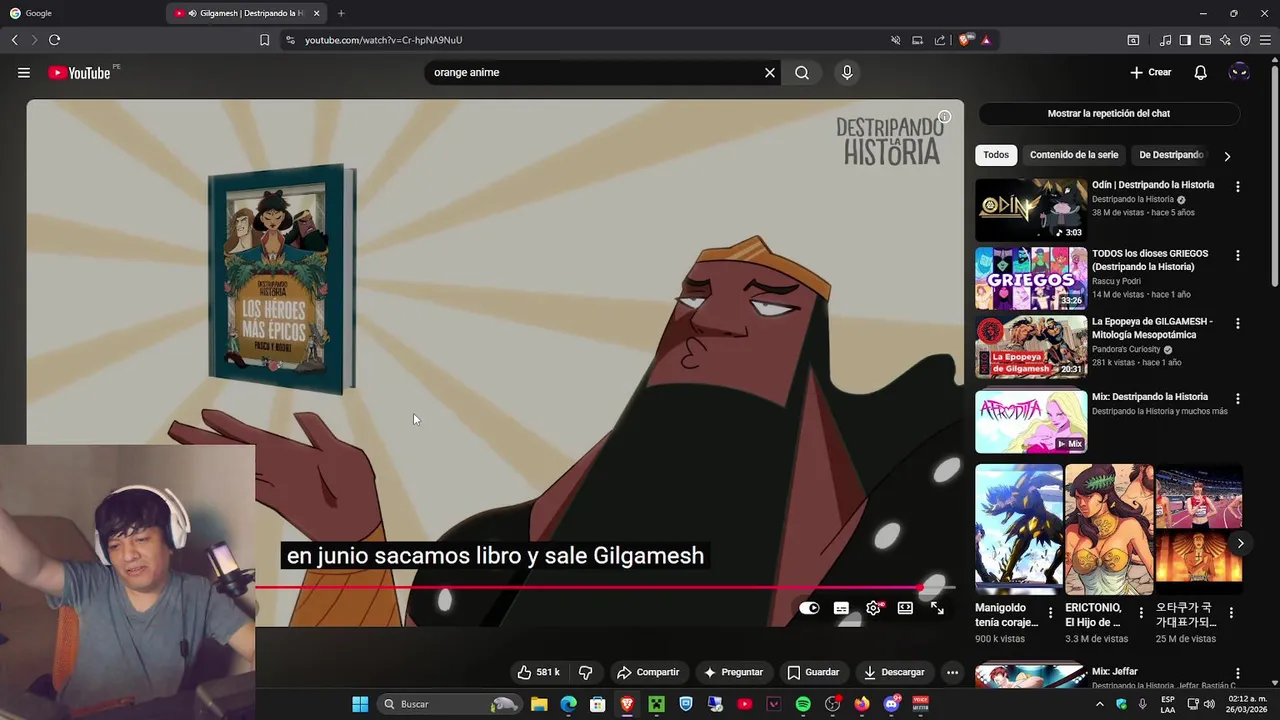Screen dimensions: 1280x720
Task: Open Manigoldo tenía coraje short
Action: pos(1019,530)
